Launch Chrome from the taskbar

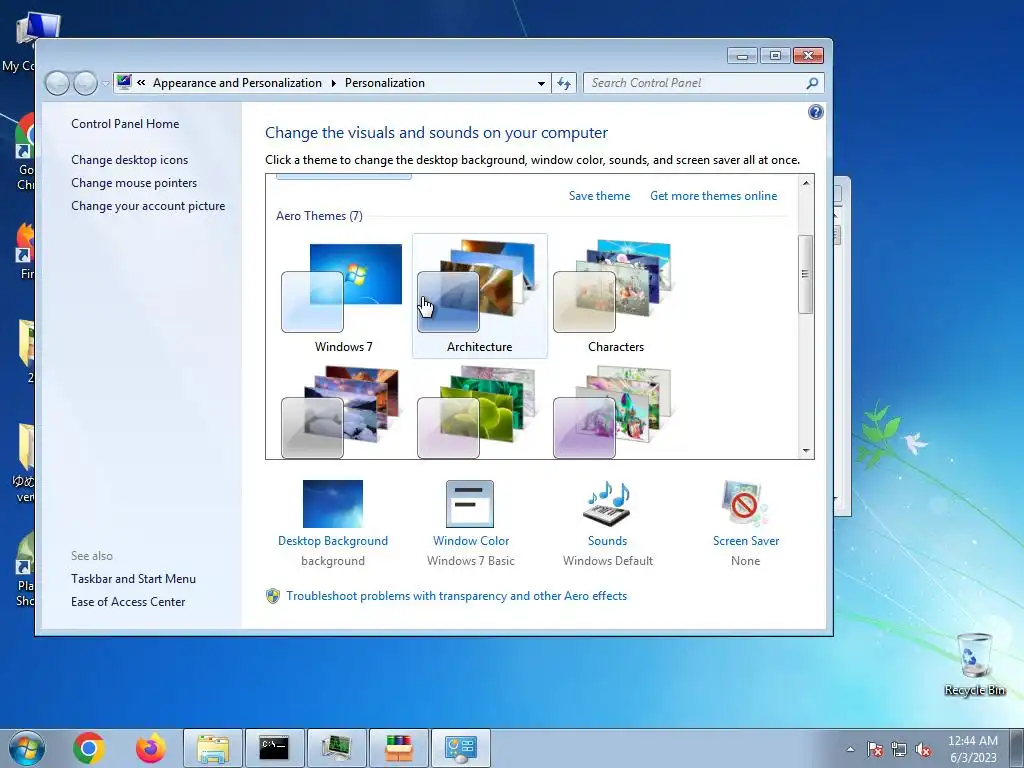pos(89,748)
